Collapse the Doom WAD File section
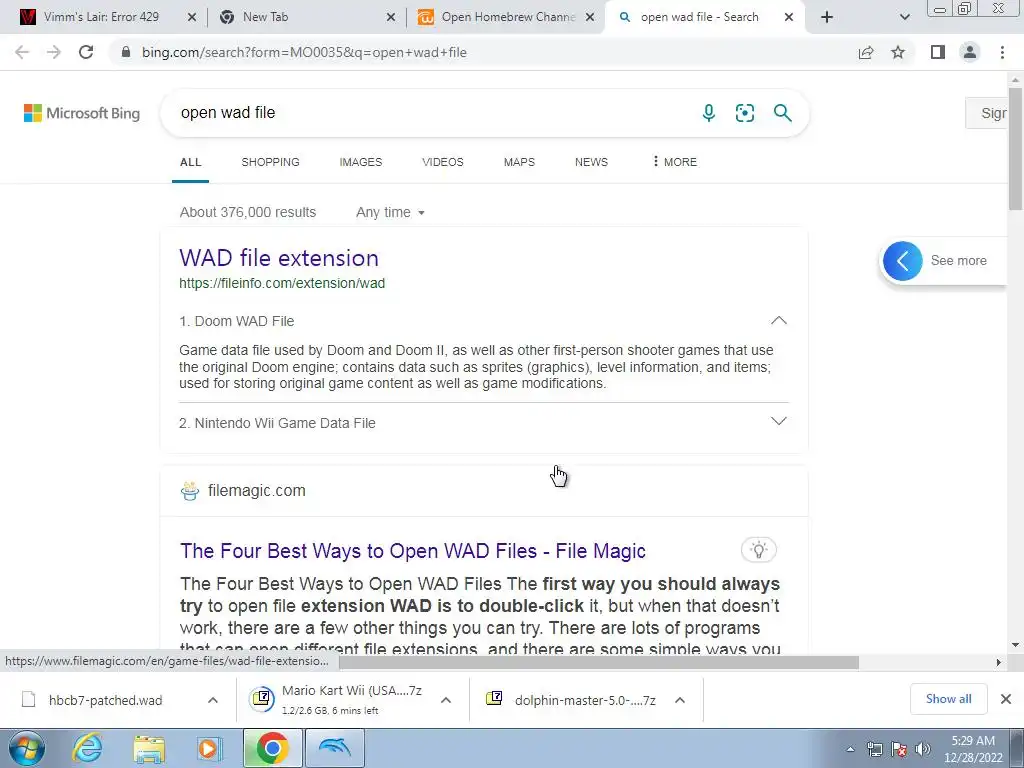The image size is (1024, 768). coord(778,321)
